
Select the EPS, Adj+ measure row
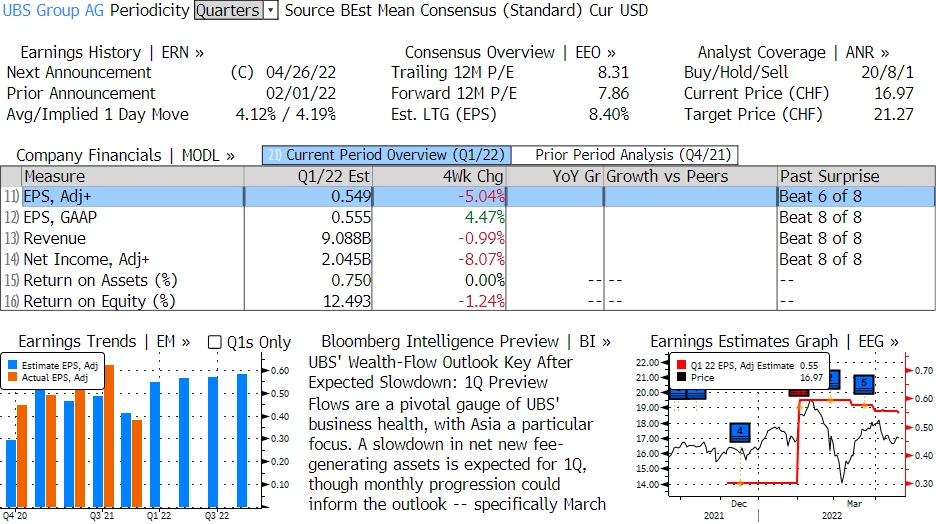pos(467,196)
